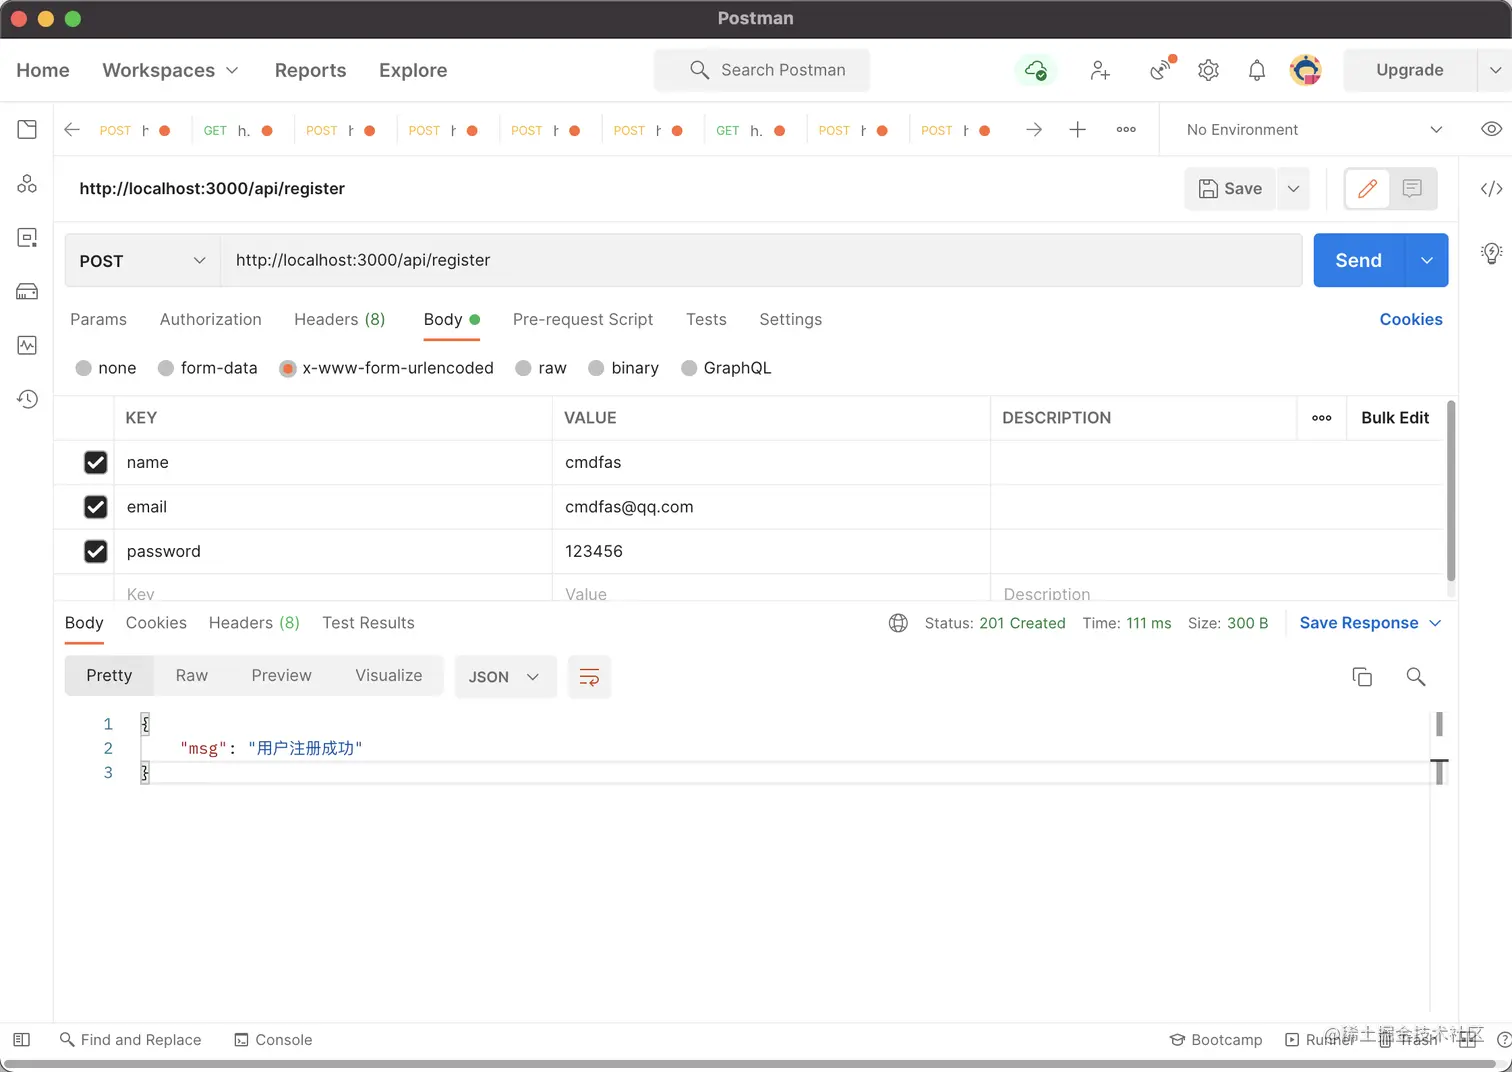The width and height of the screenshot is (1512, 1072).
Task: Open the satellite capture requests icon
Action: 1160,69
